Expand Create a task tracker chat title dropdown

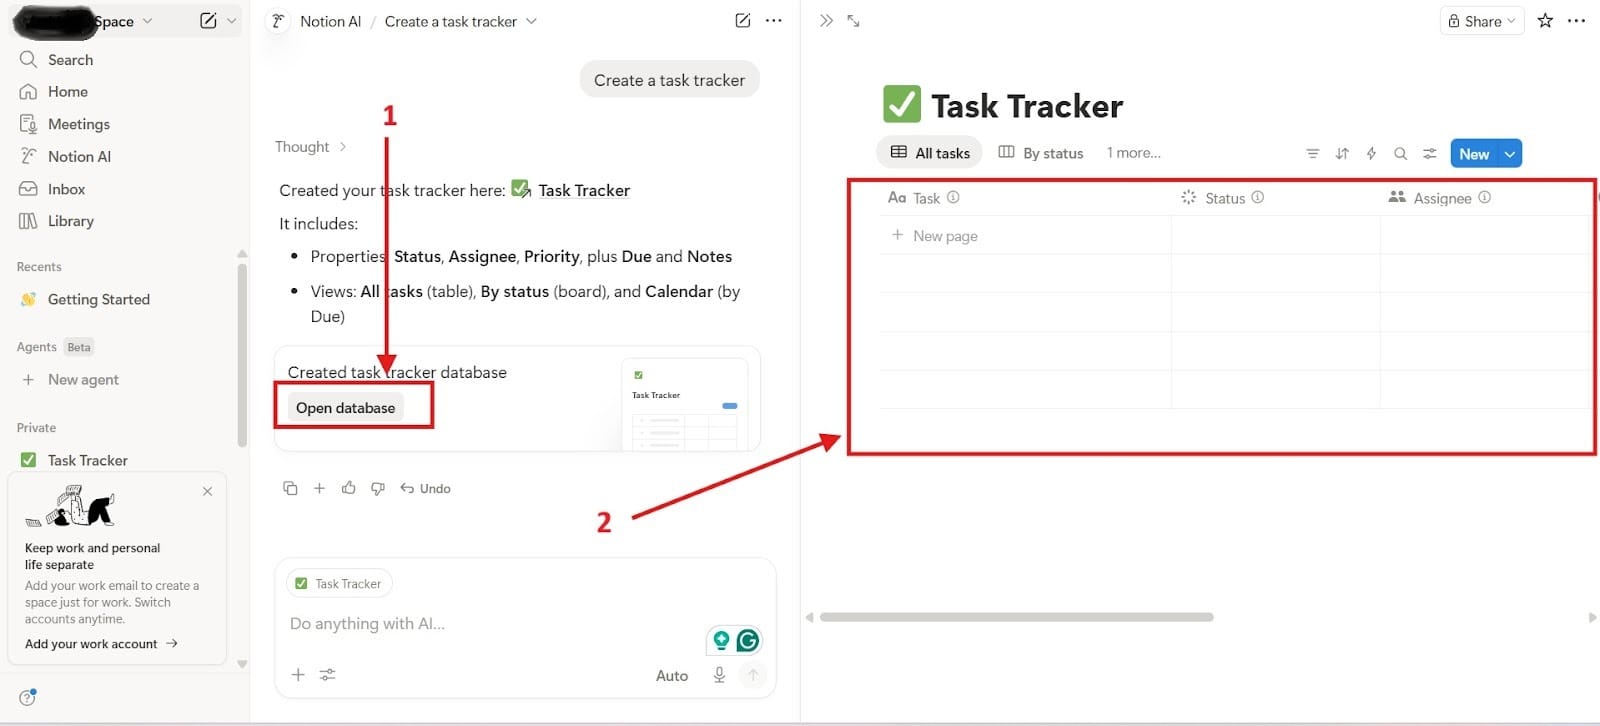point(531,22)
